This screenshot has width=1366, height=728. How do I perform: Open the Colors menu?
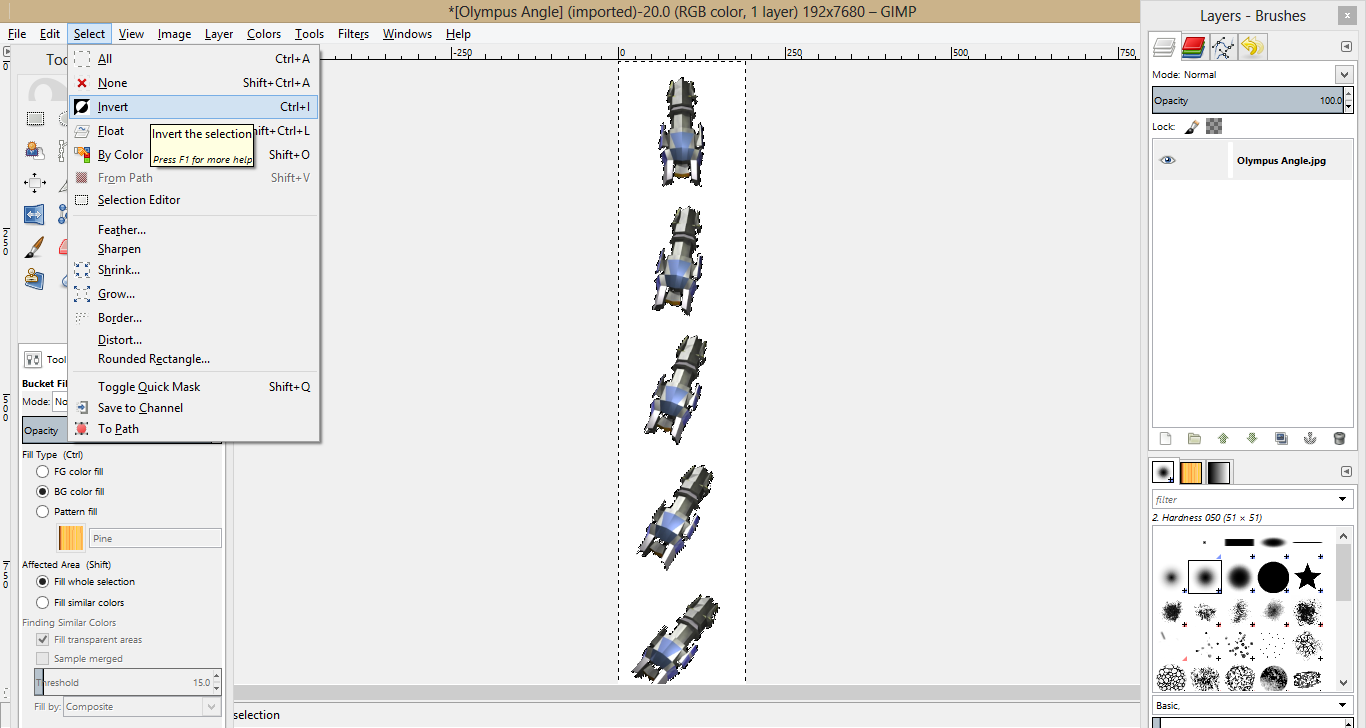click(x=264, y=34)
